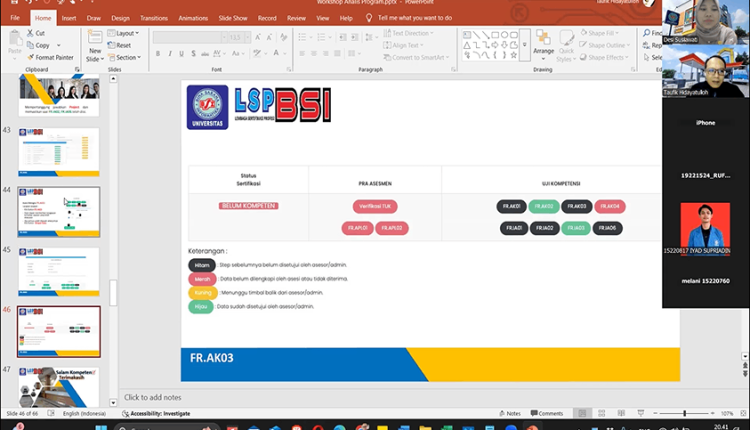Open the Arrange menu
This screenshot has width=750, height=430.
pyautogui.click(x=543, y=45)
